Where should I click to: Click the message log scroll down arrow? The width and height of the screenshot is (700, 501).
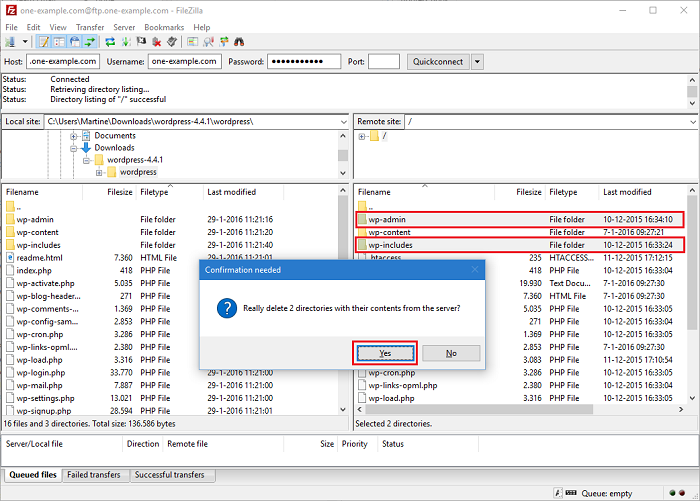(692, 103)
